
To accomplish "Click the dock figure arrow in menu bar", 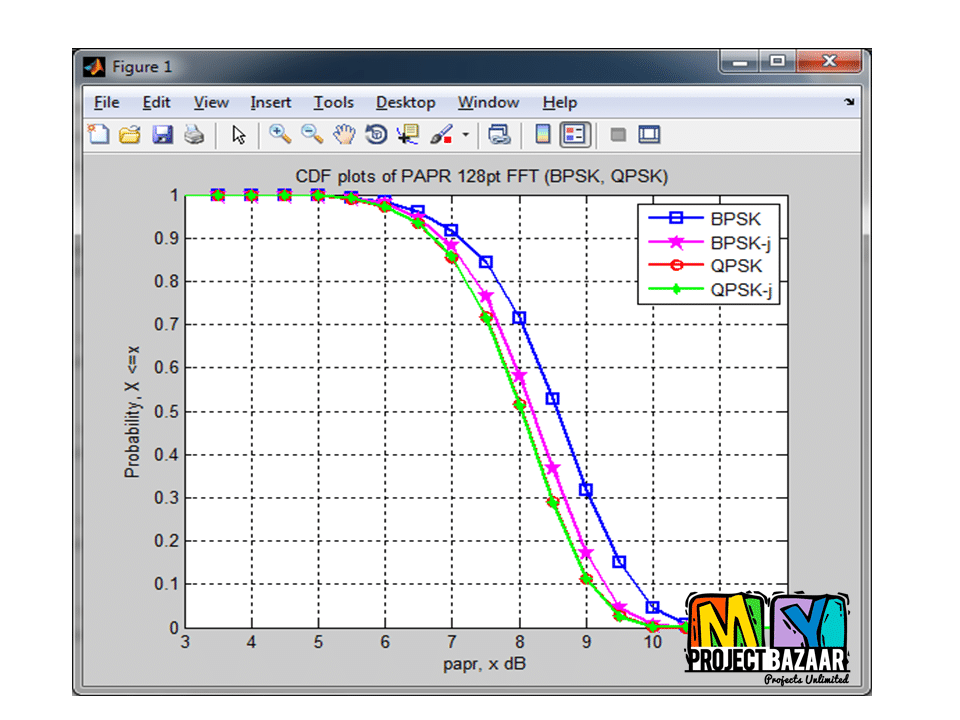I will coord(849,102).
